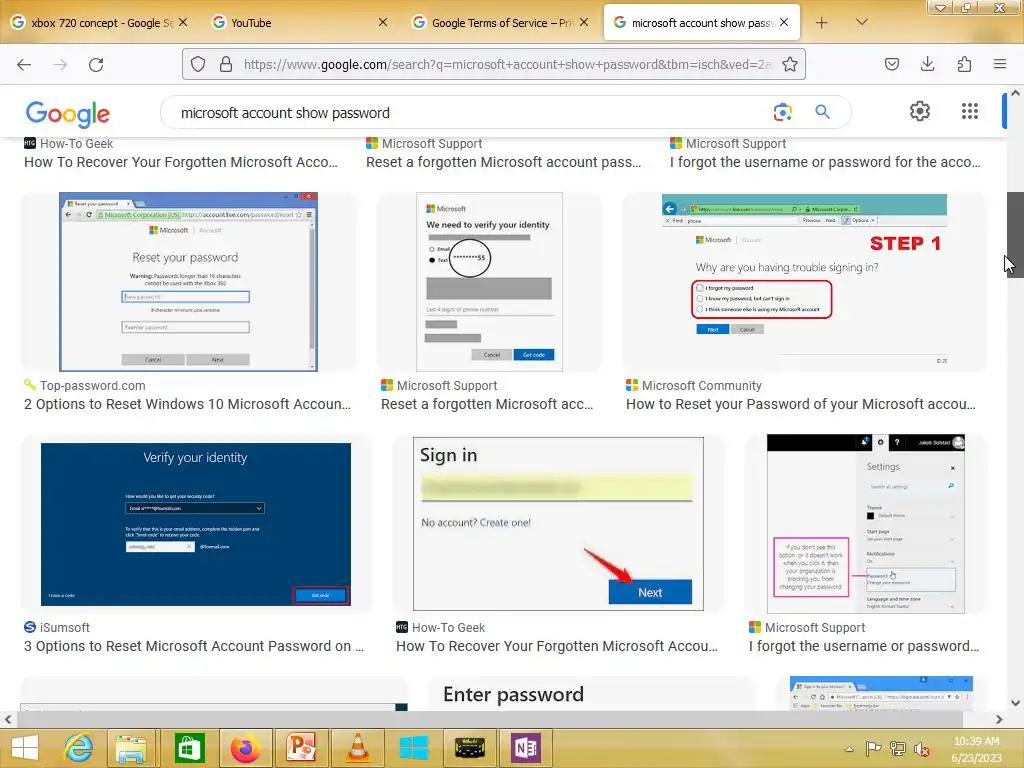Open Reset your password image thumbnail
This screenshot has height=768, width=1024.
(x=188, y=281)
